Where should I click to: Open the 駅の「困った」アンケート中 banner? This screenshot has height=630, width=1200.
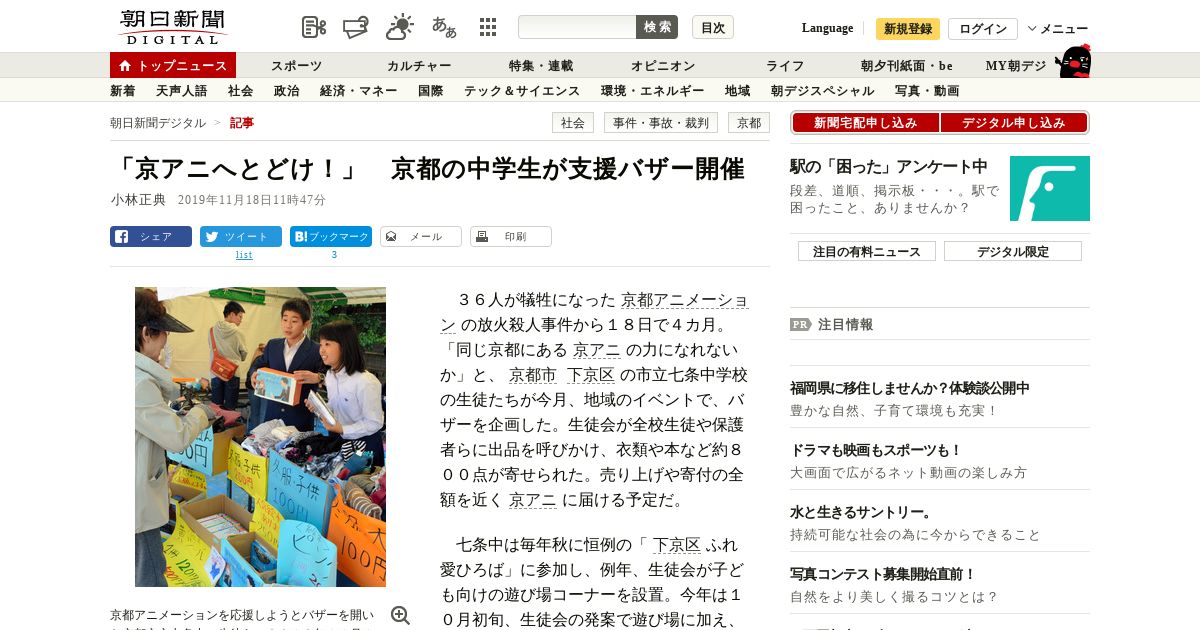pos(889,166)
